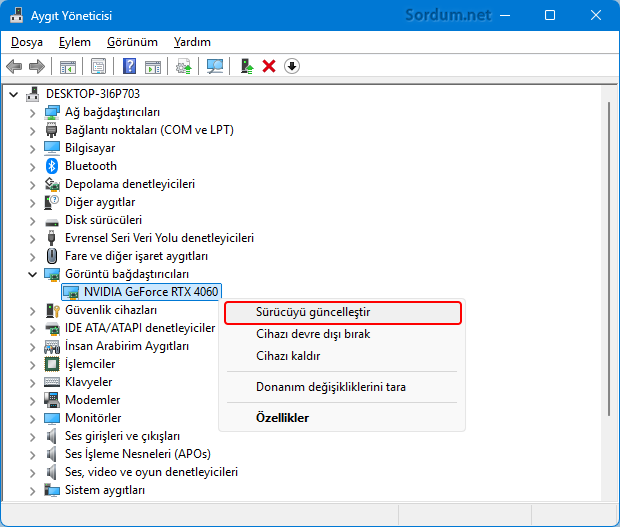Click the Bluetooth device category icon

(x=53, y=166)
